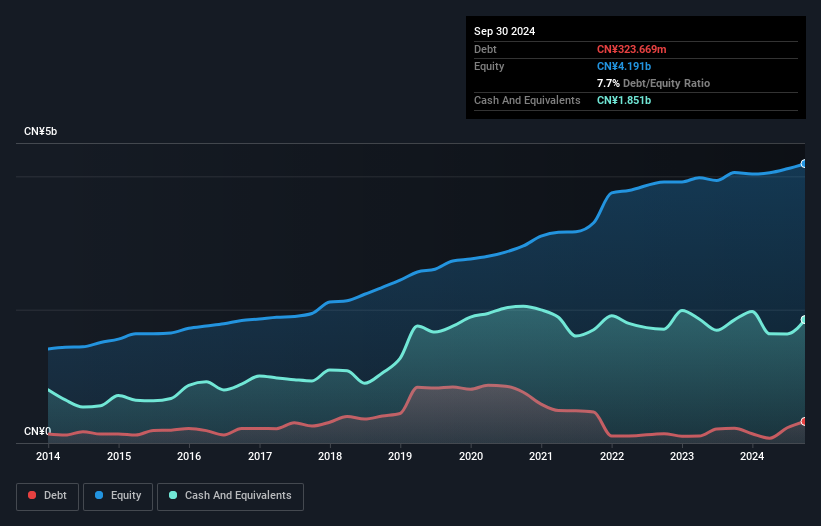Click the 2021 axis label
The image size is (821, 526).
point(541,456)
